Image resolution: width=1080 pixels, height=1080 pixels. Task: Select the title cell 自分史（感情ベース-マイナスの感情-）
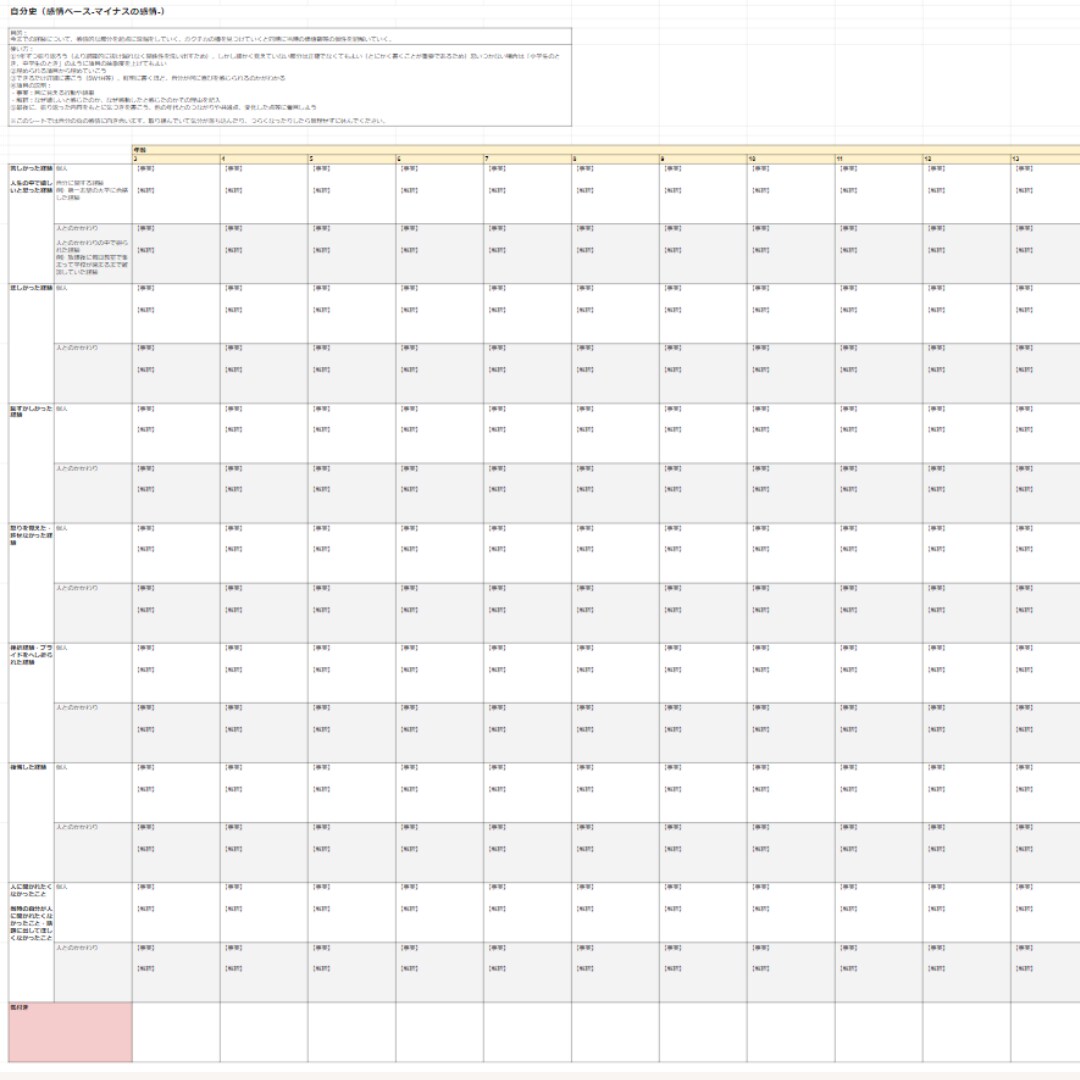[x=87, y=12]
